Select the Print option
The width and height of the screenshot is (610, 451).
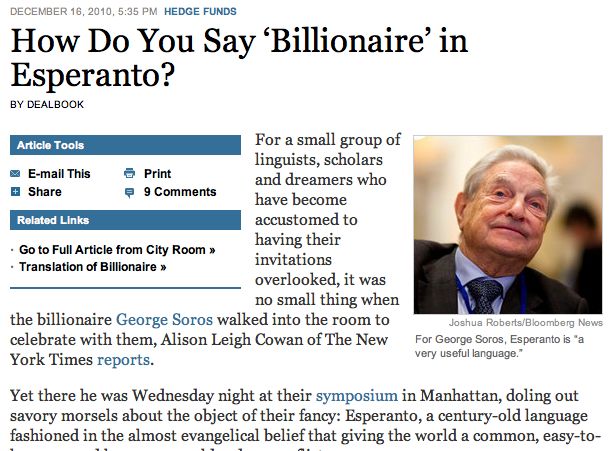pyautogui.click(x=158, y=174)
